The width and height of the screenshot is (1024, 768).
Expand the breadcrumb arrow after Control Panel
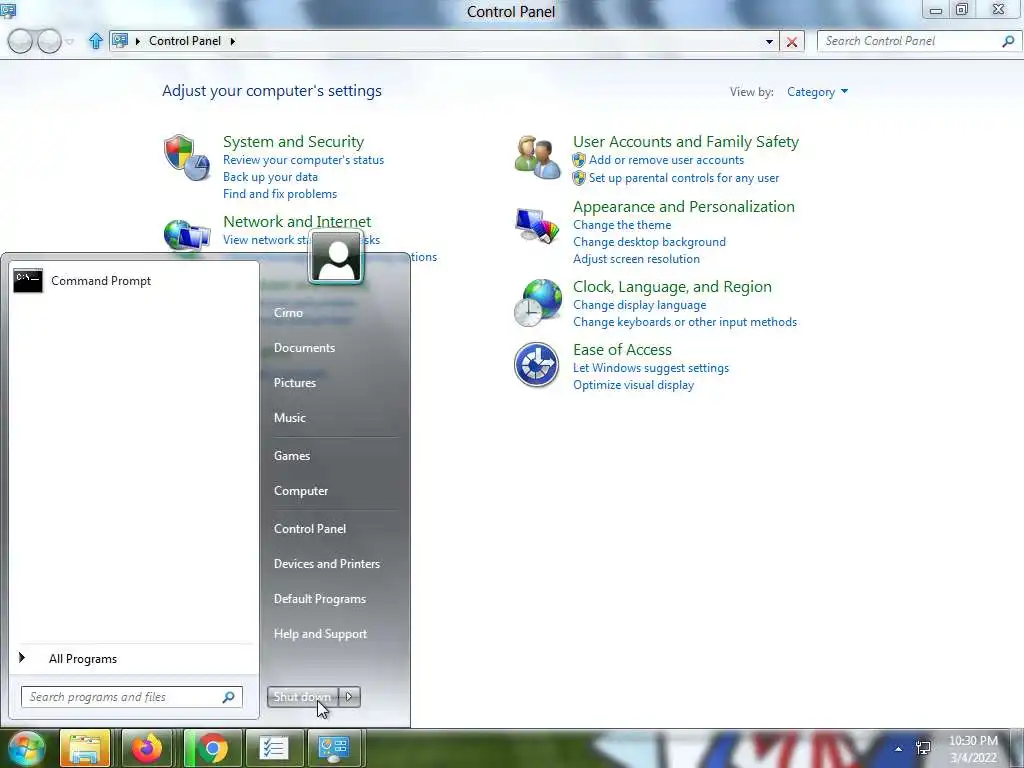point(232,41)
